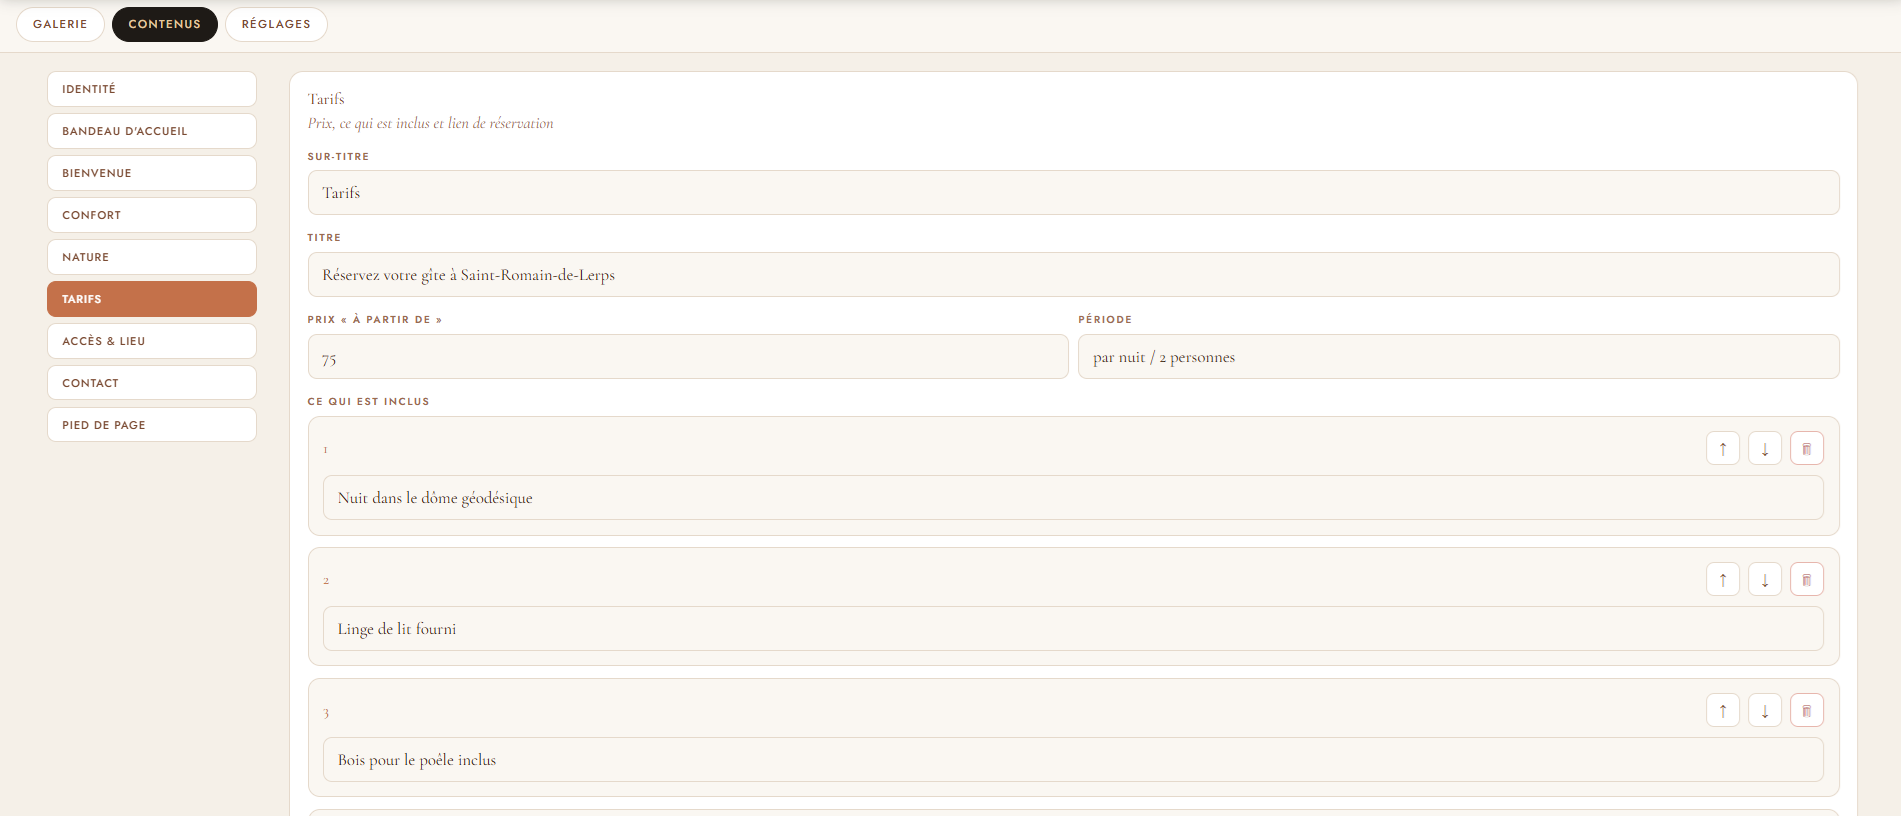Edit the Titre field 'Réservez votre gîte'
1901x816 pixels.
(1073, 275)
